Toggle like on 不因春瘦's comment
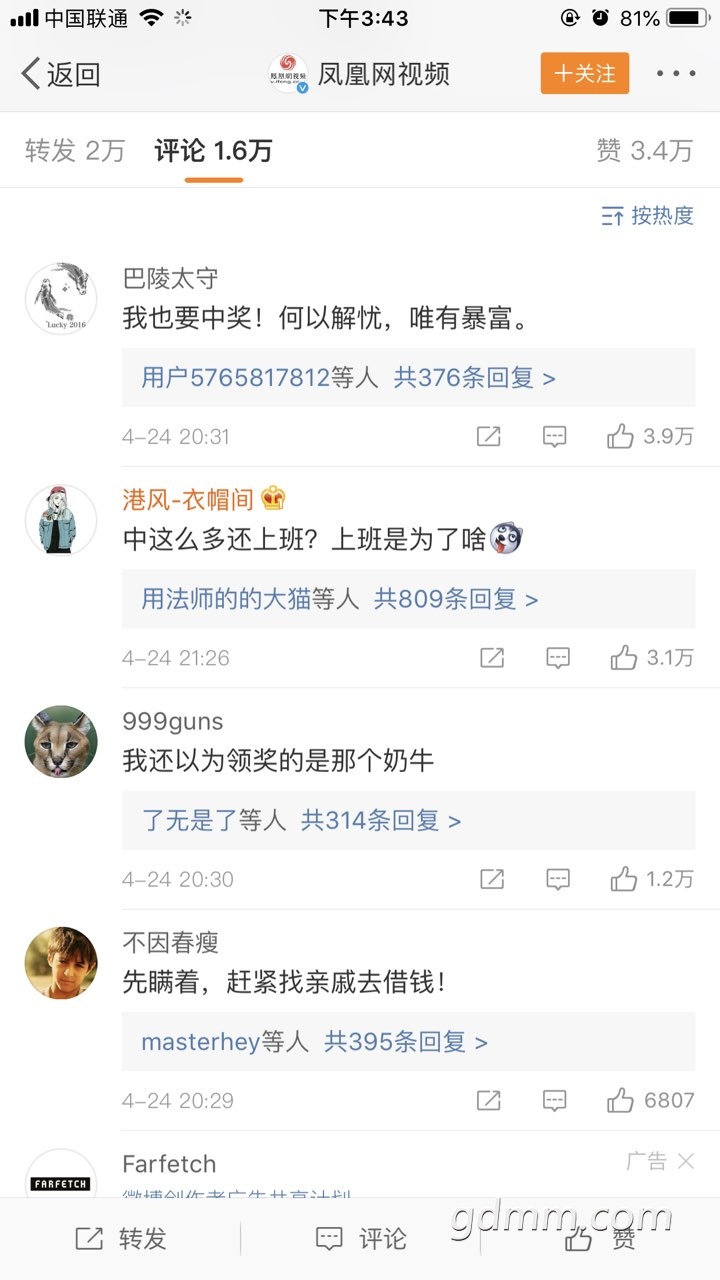This screenshot has width=720, height=1280. pos(621,1100)
